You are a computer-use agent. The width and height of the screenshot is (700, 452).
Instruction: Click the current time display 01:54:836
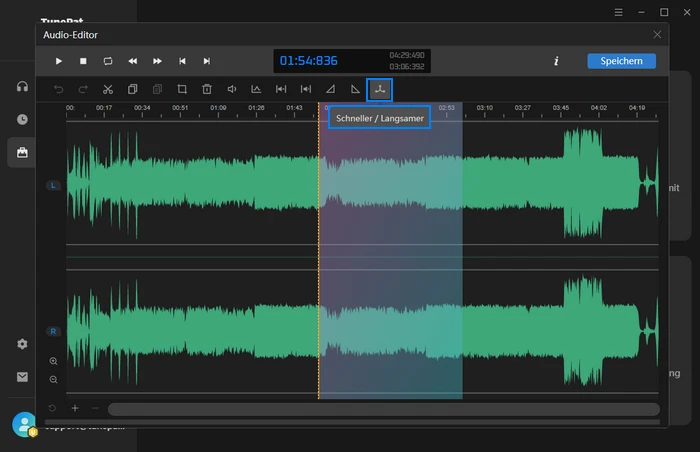pyautogui.click(x=308, y=61)
